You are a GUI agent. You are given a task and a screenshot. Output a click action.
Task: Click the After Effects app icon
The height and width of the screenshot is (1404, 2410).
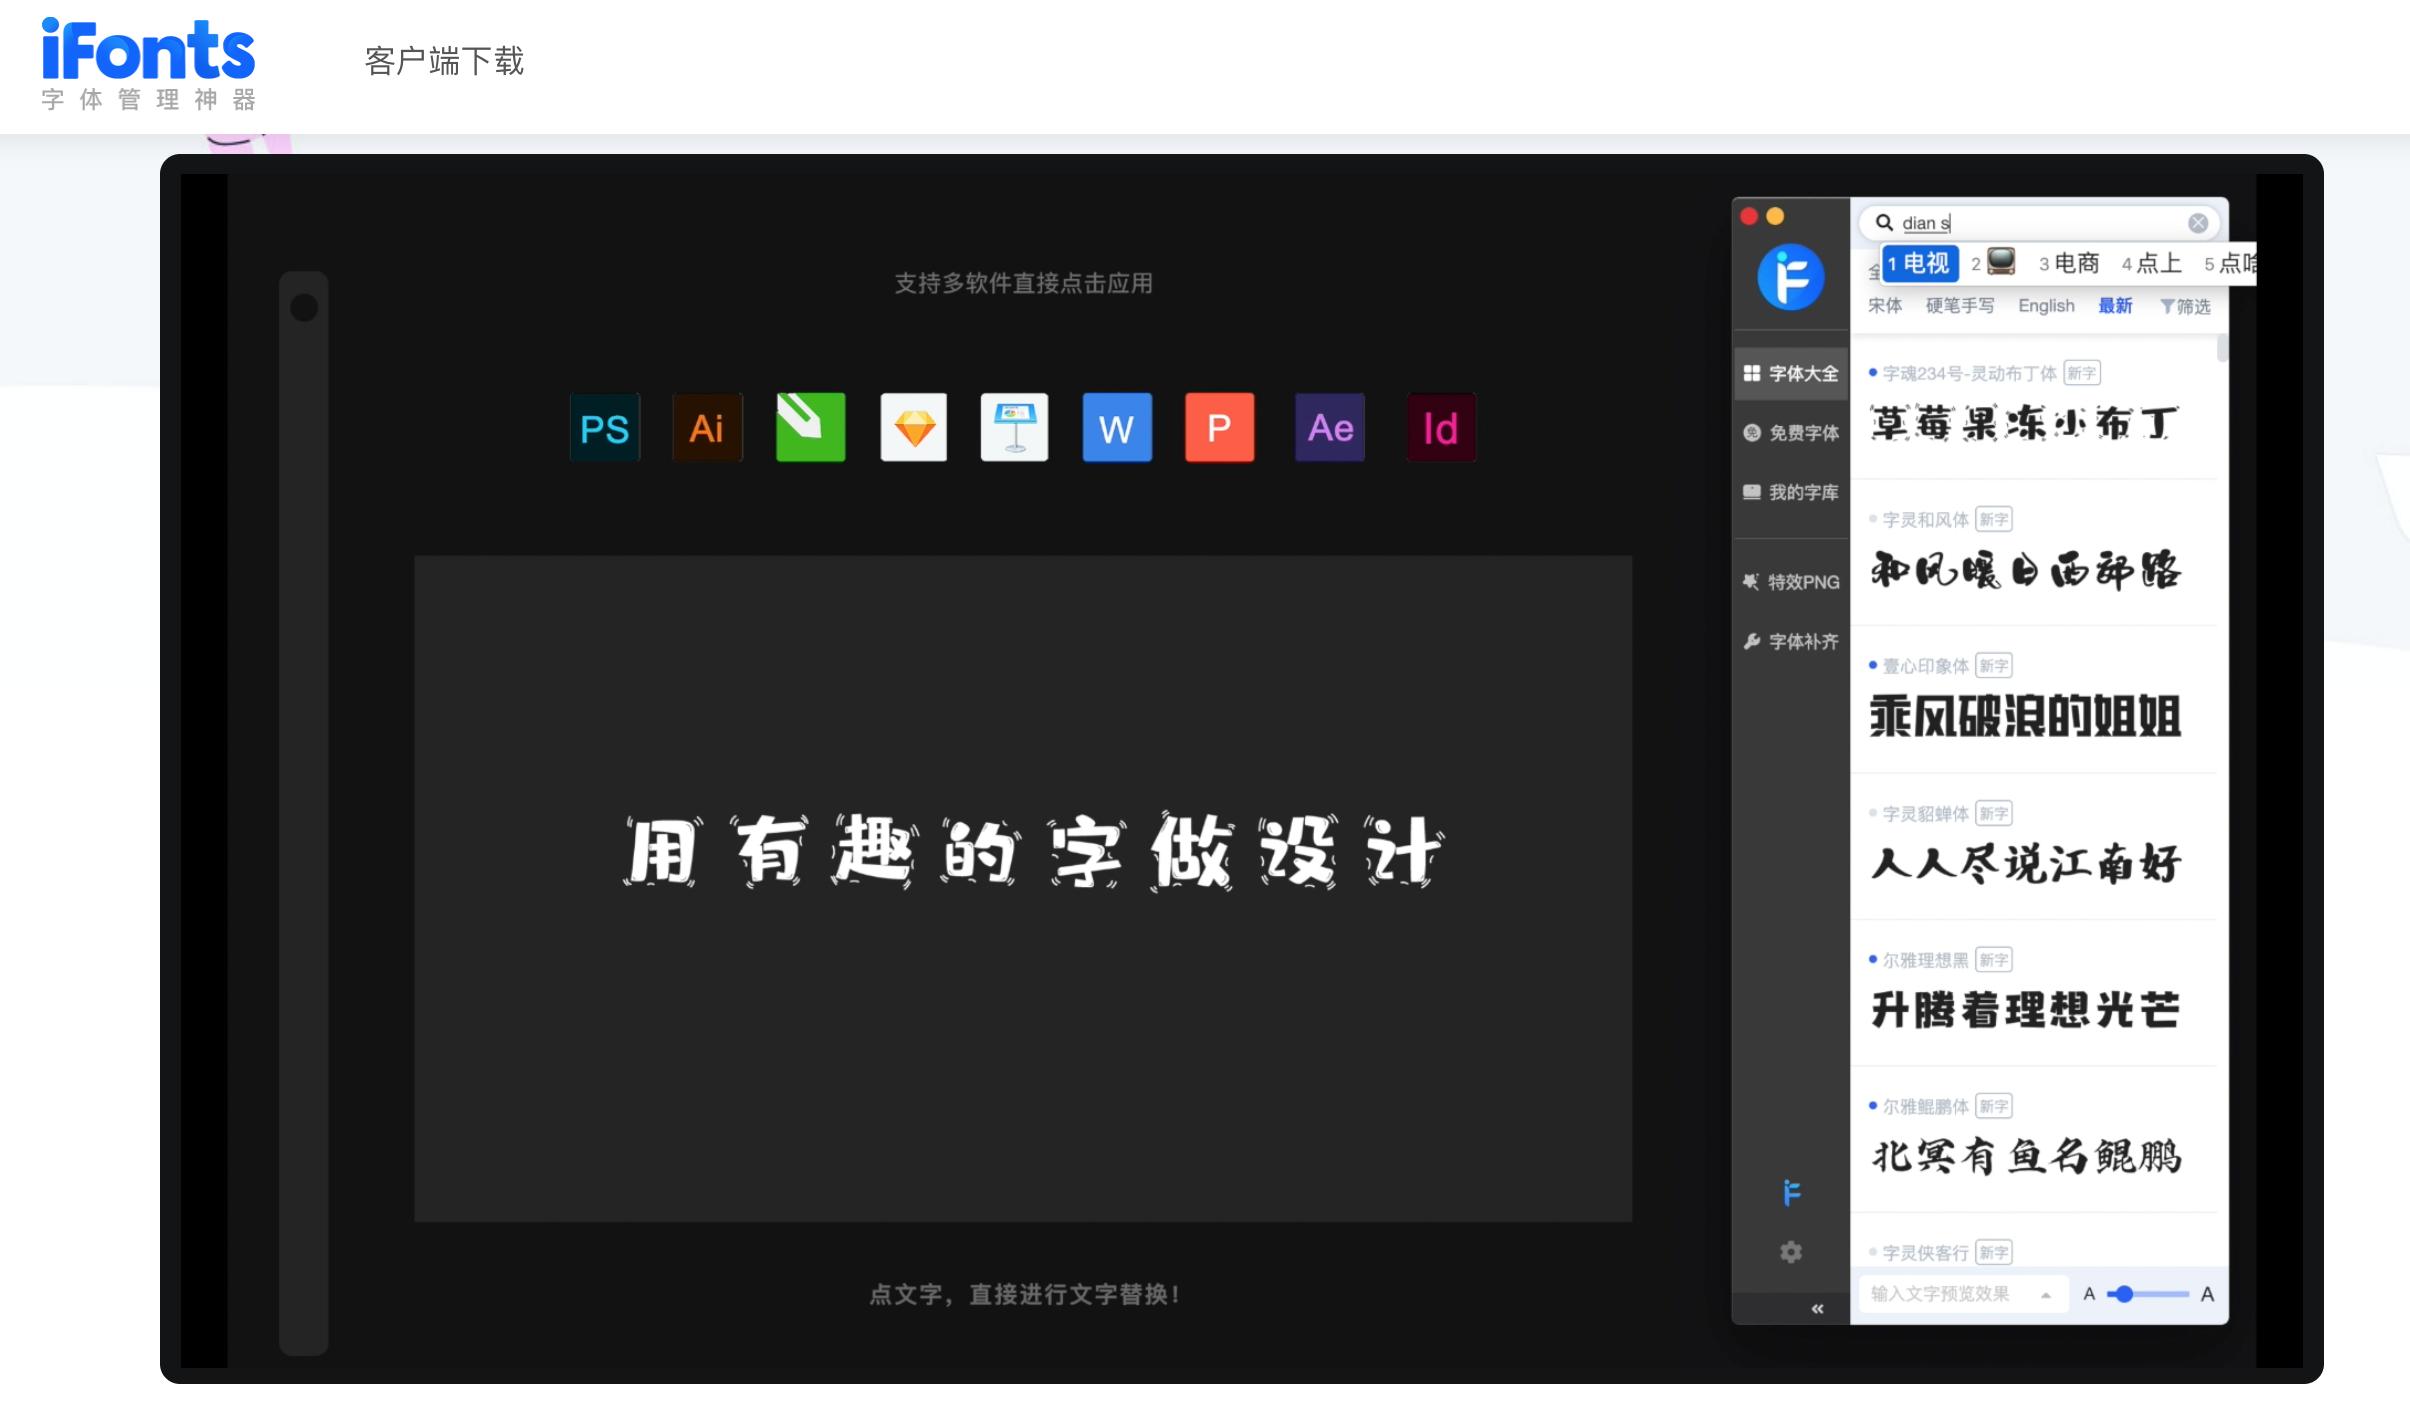(x=1328, y=427)
